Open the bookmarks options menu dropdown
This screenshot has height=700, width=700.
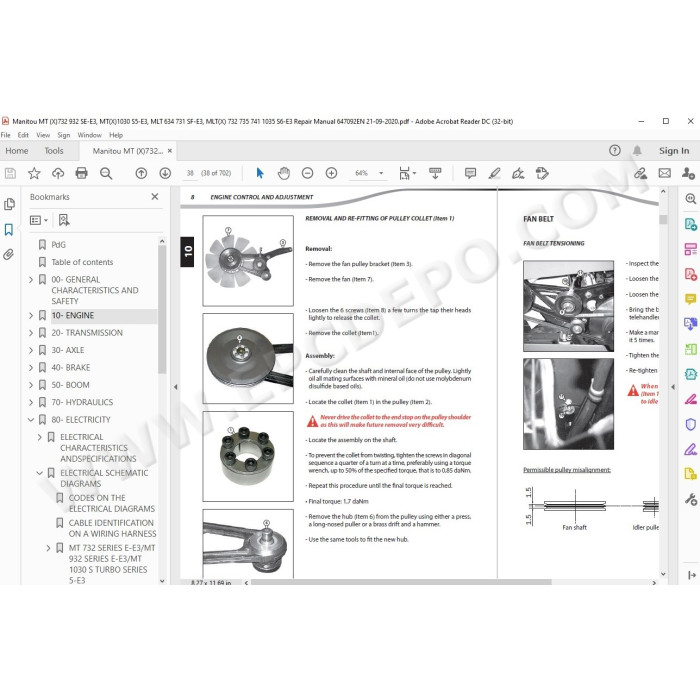coord(38,220)
